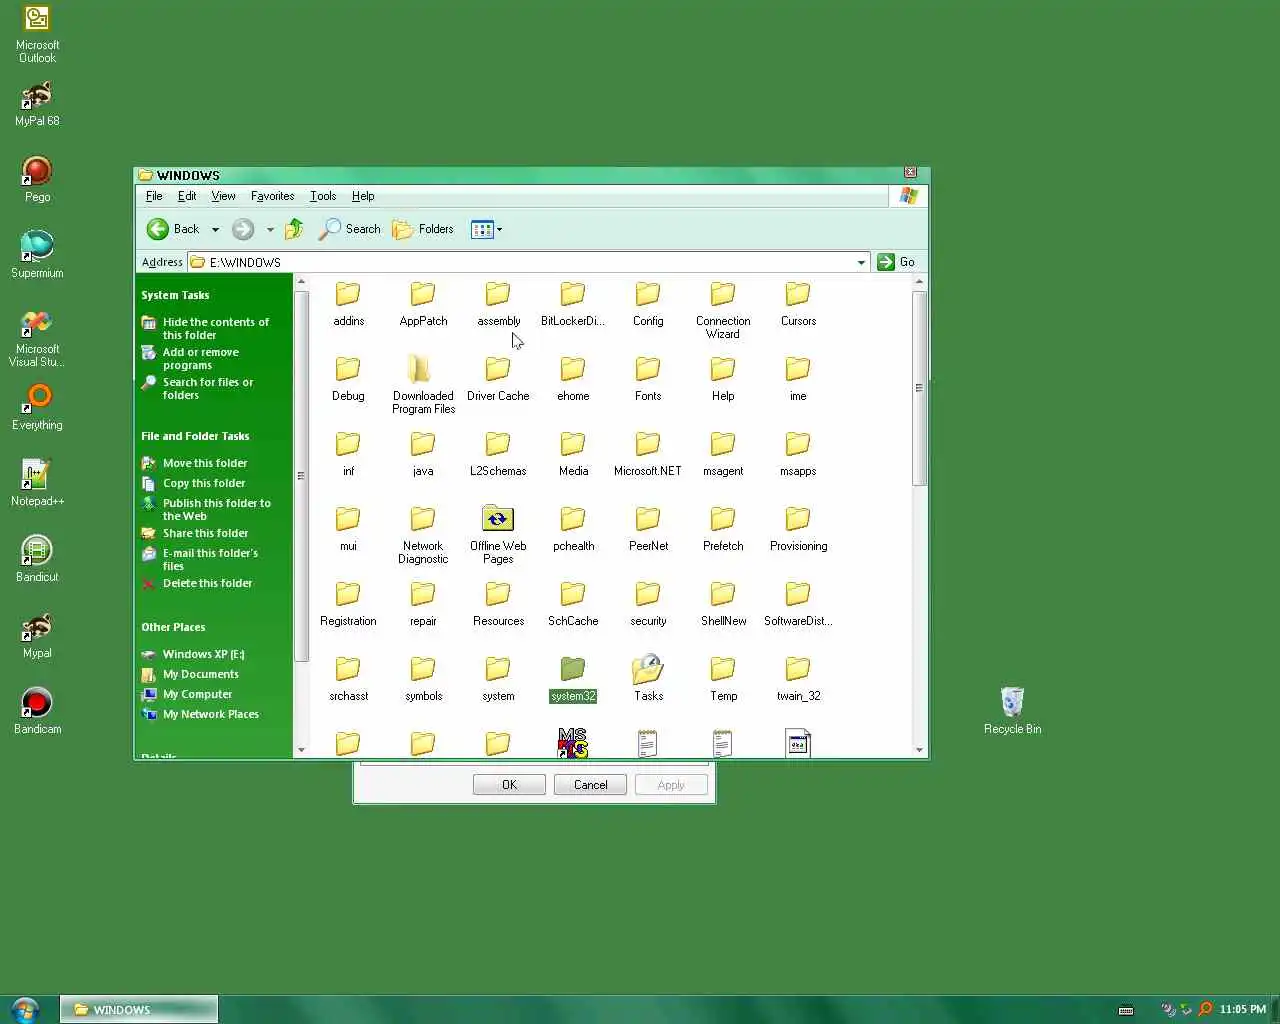Go up one folder level
The image size is (1280, 1024).
(294, 229)
